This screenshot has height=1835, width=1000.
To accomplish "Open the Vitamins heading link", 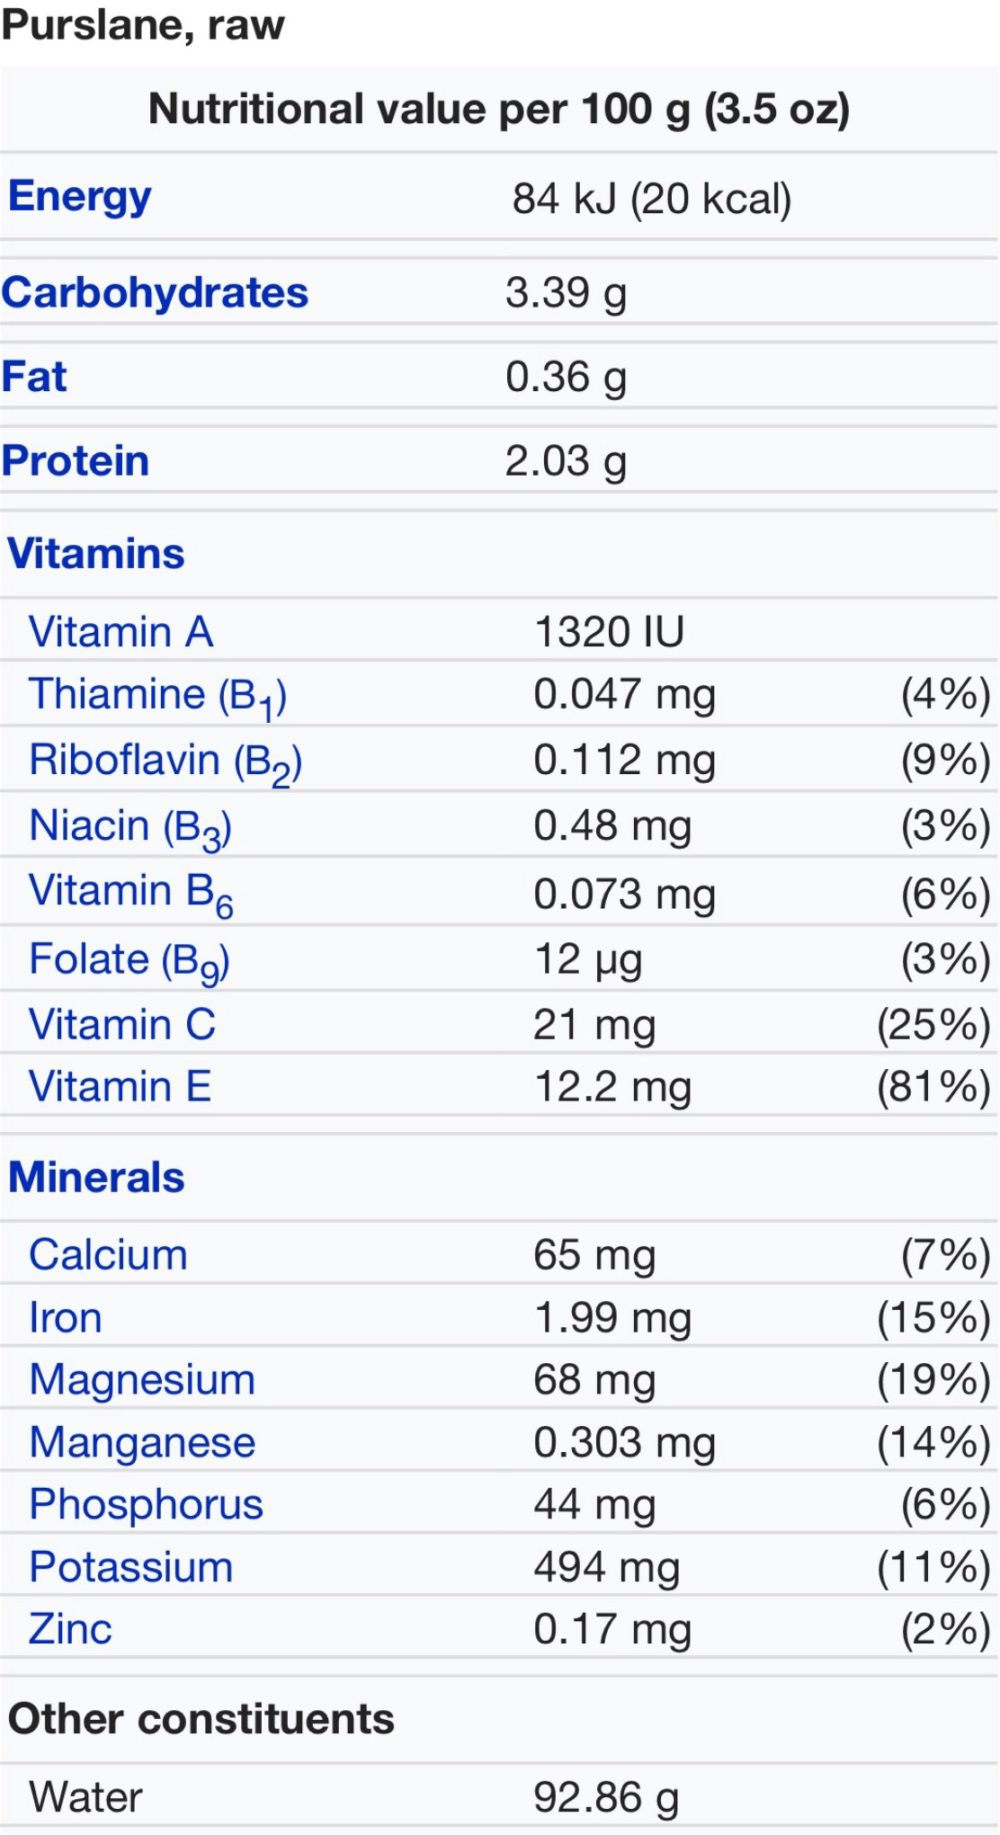I will coord(96,554).
